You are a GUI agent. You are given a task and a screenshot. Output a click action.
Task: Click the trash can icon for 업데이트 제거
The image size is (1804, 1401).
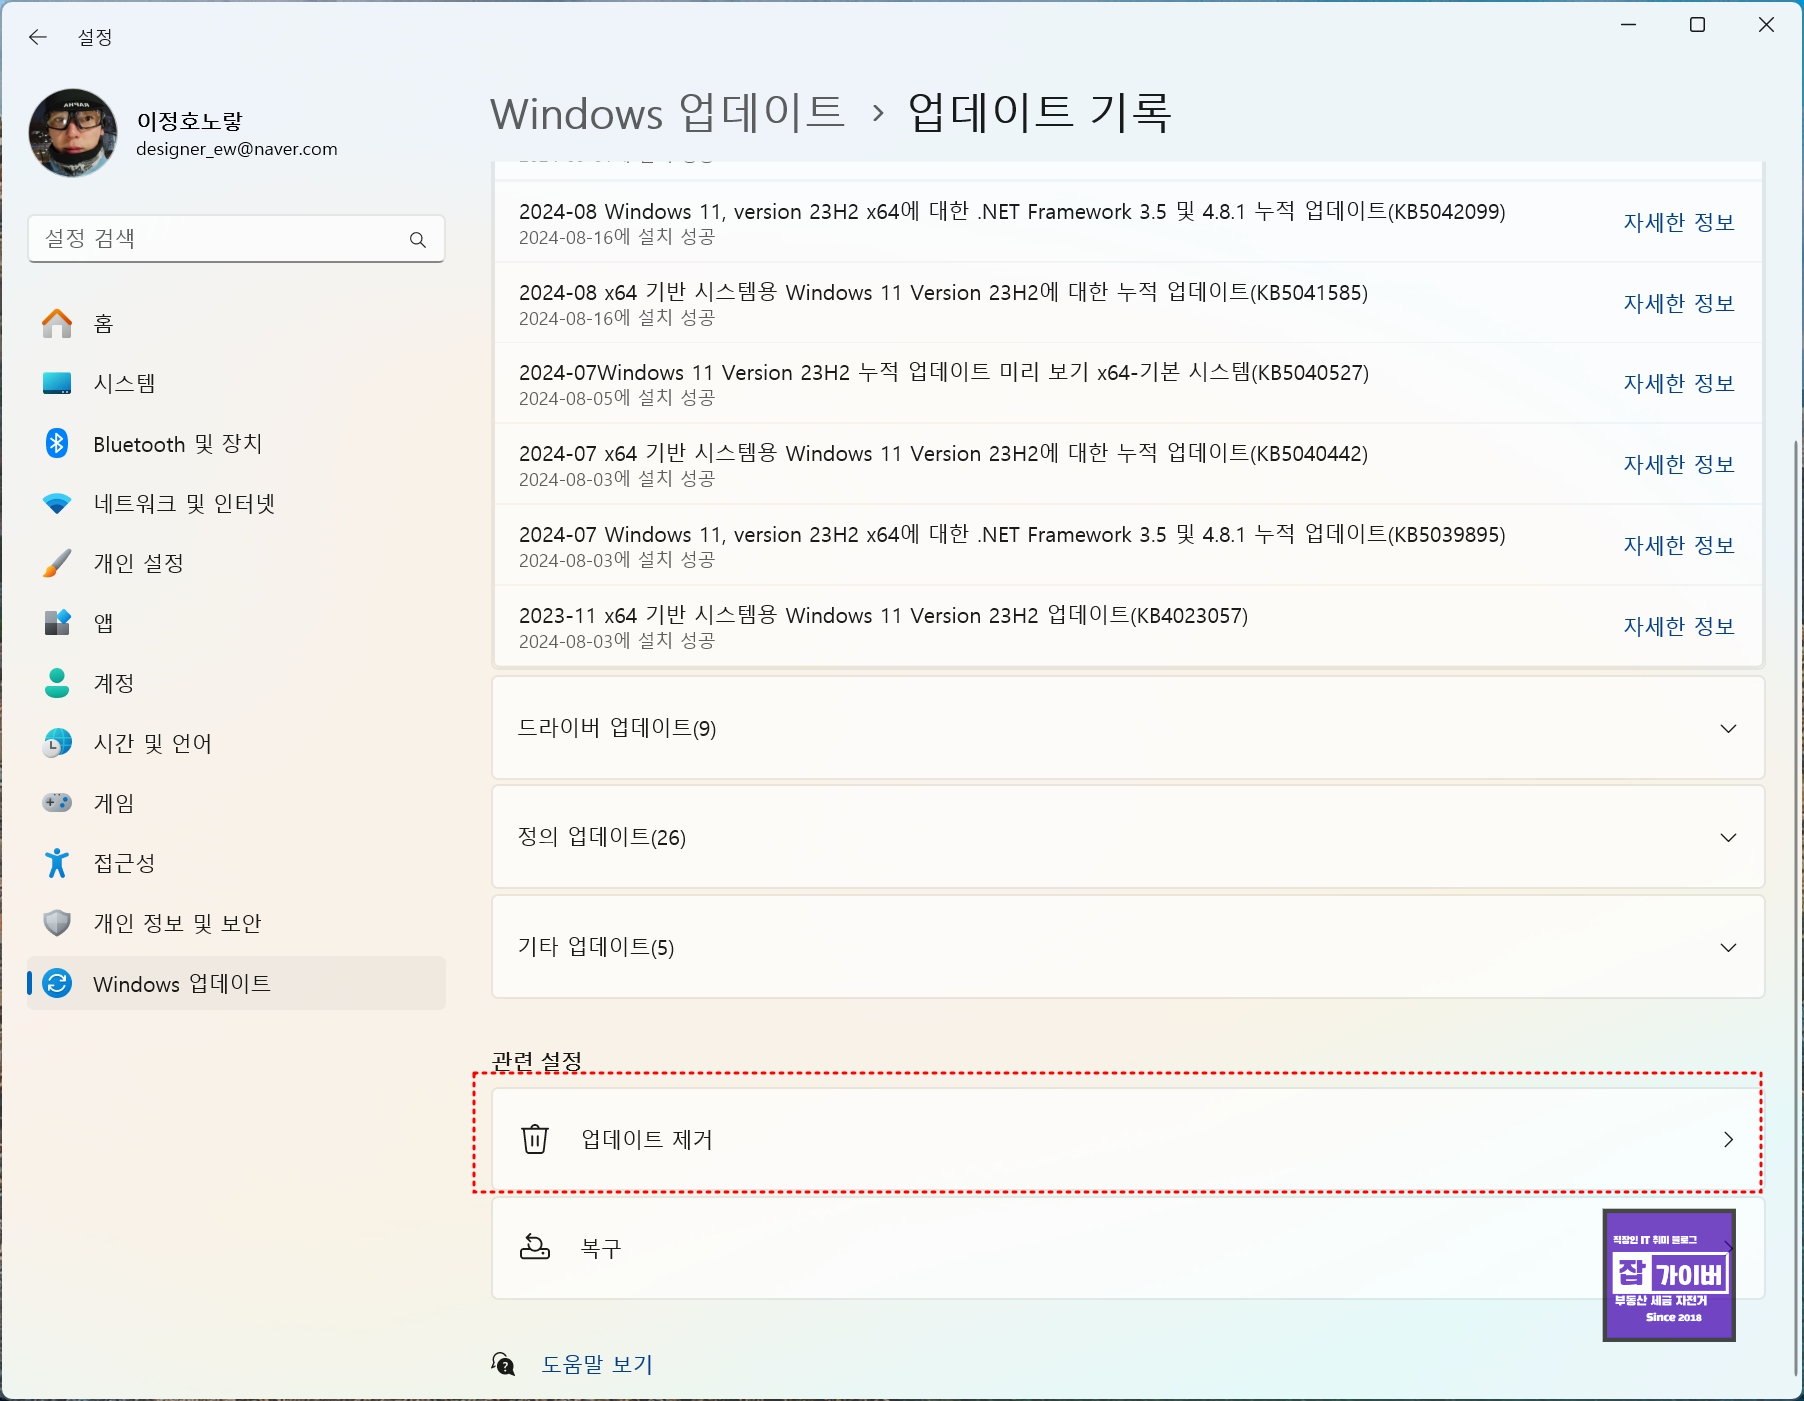[x=535, y=1139]
